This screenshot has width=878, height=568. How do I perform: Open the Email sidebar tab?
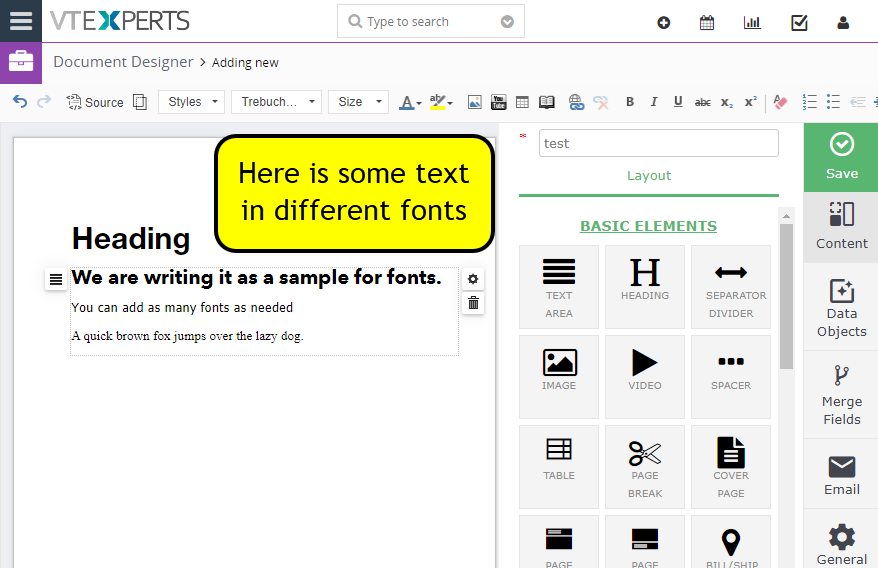[x=841, y=474]
